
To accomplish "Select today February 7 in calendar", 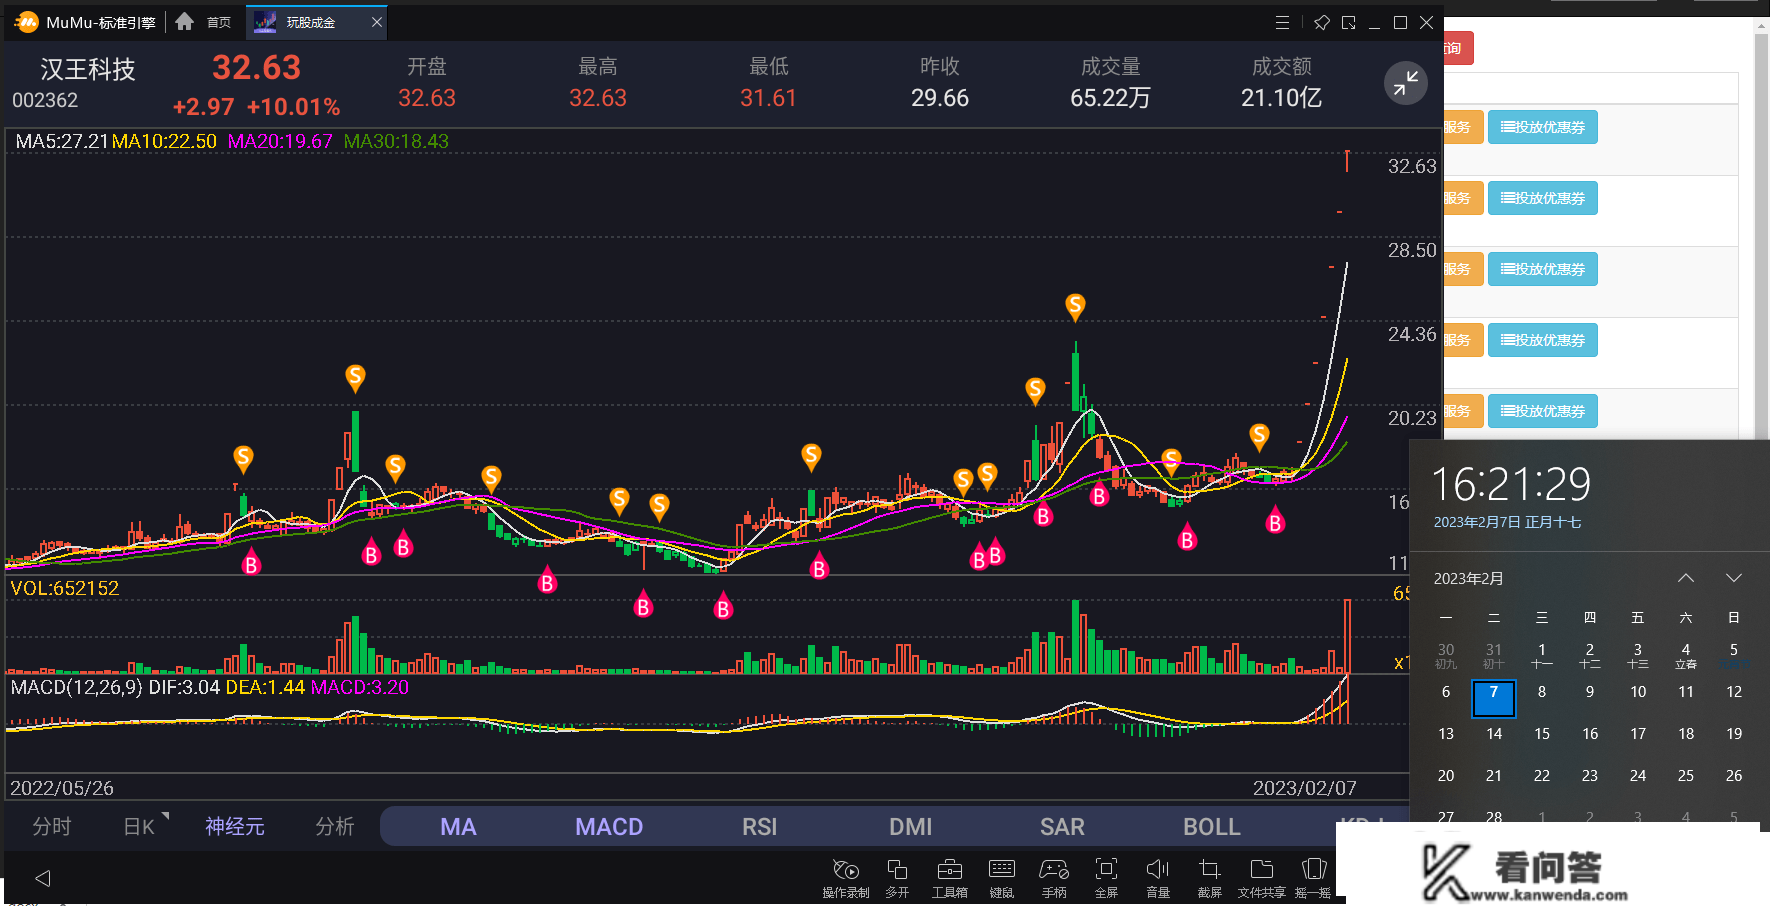I will click(x=1494, y=698).
